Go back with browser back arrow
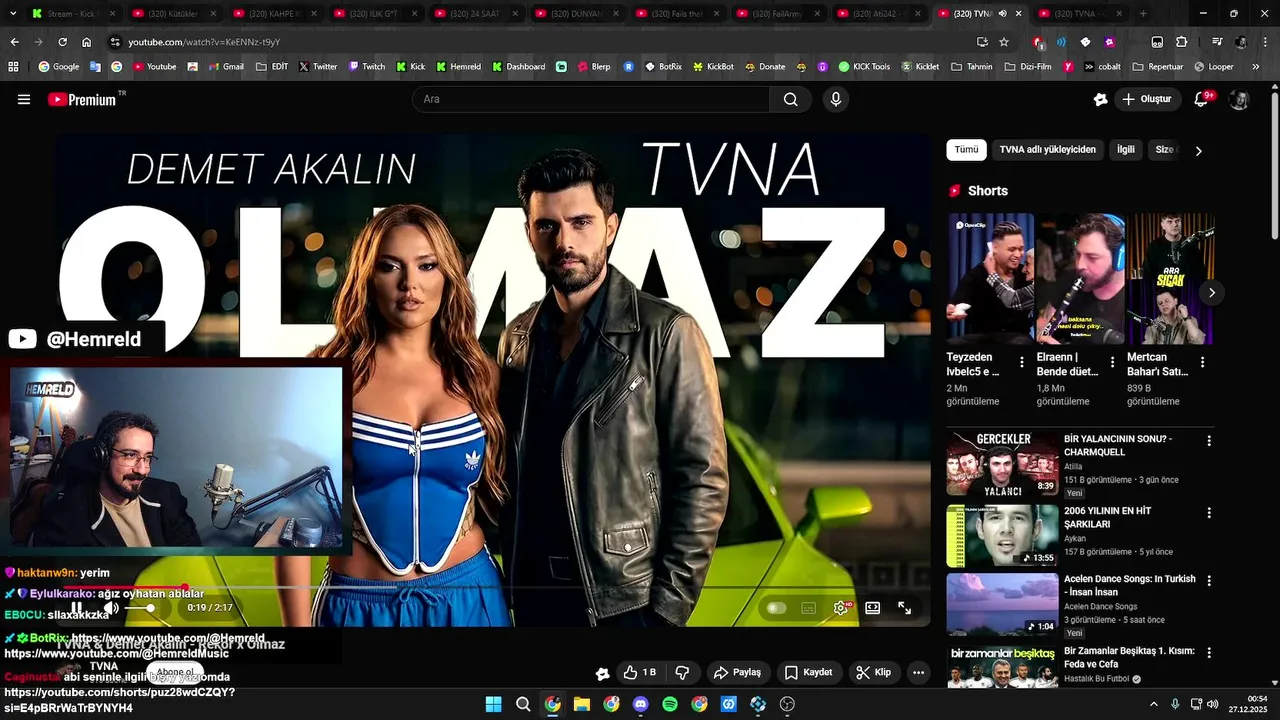This screenshot has width=1280, height=720. point(14,42)
